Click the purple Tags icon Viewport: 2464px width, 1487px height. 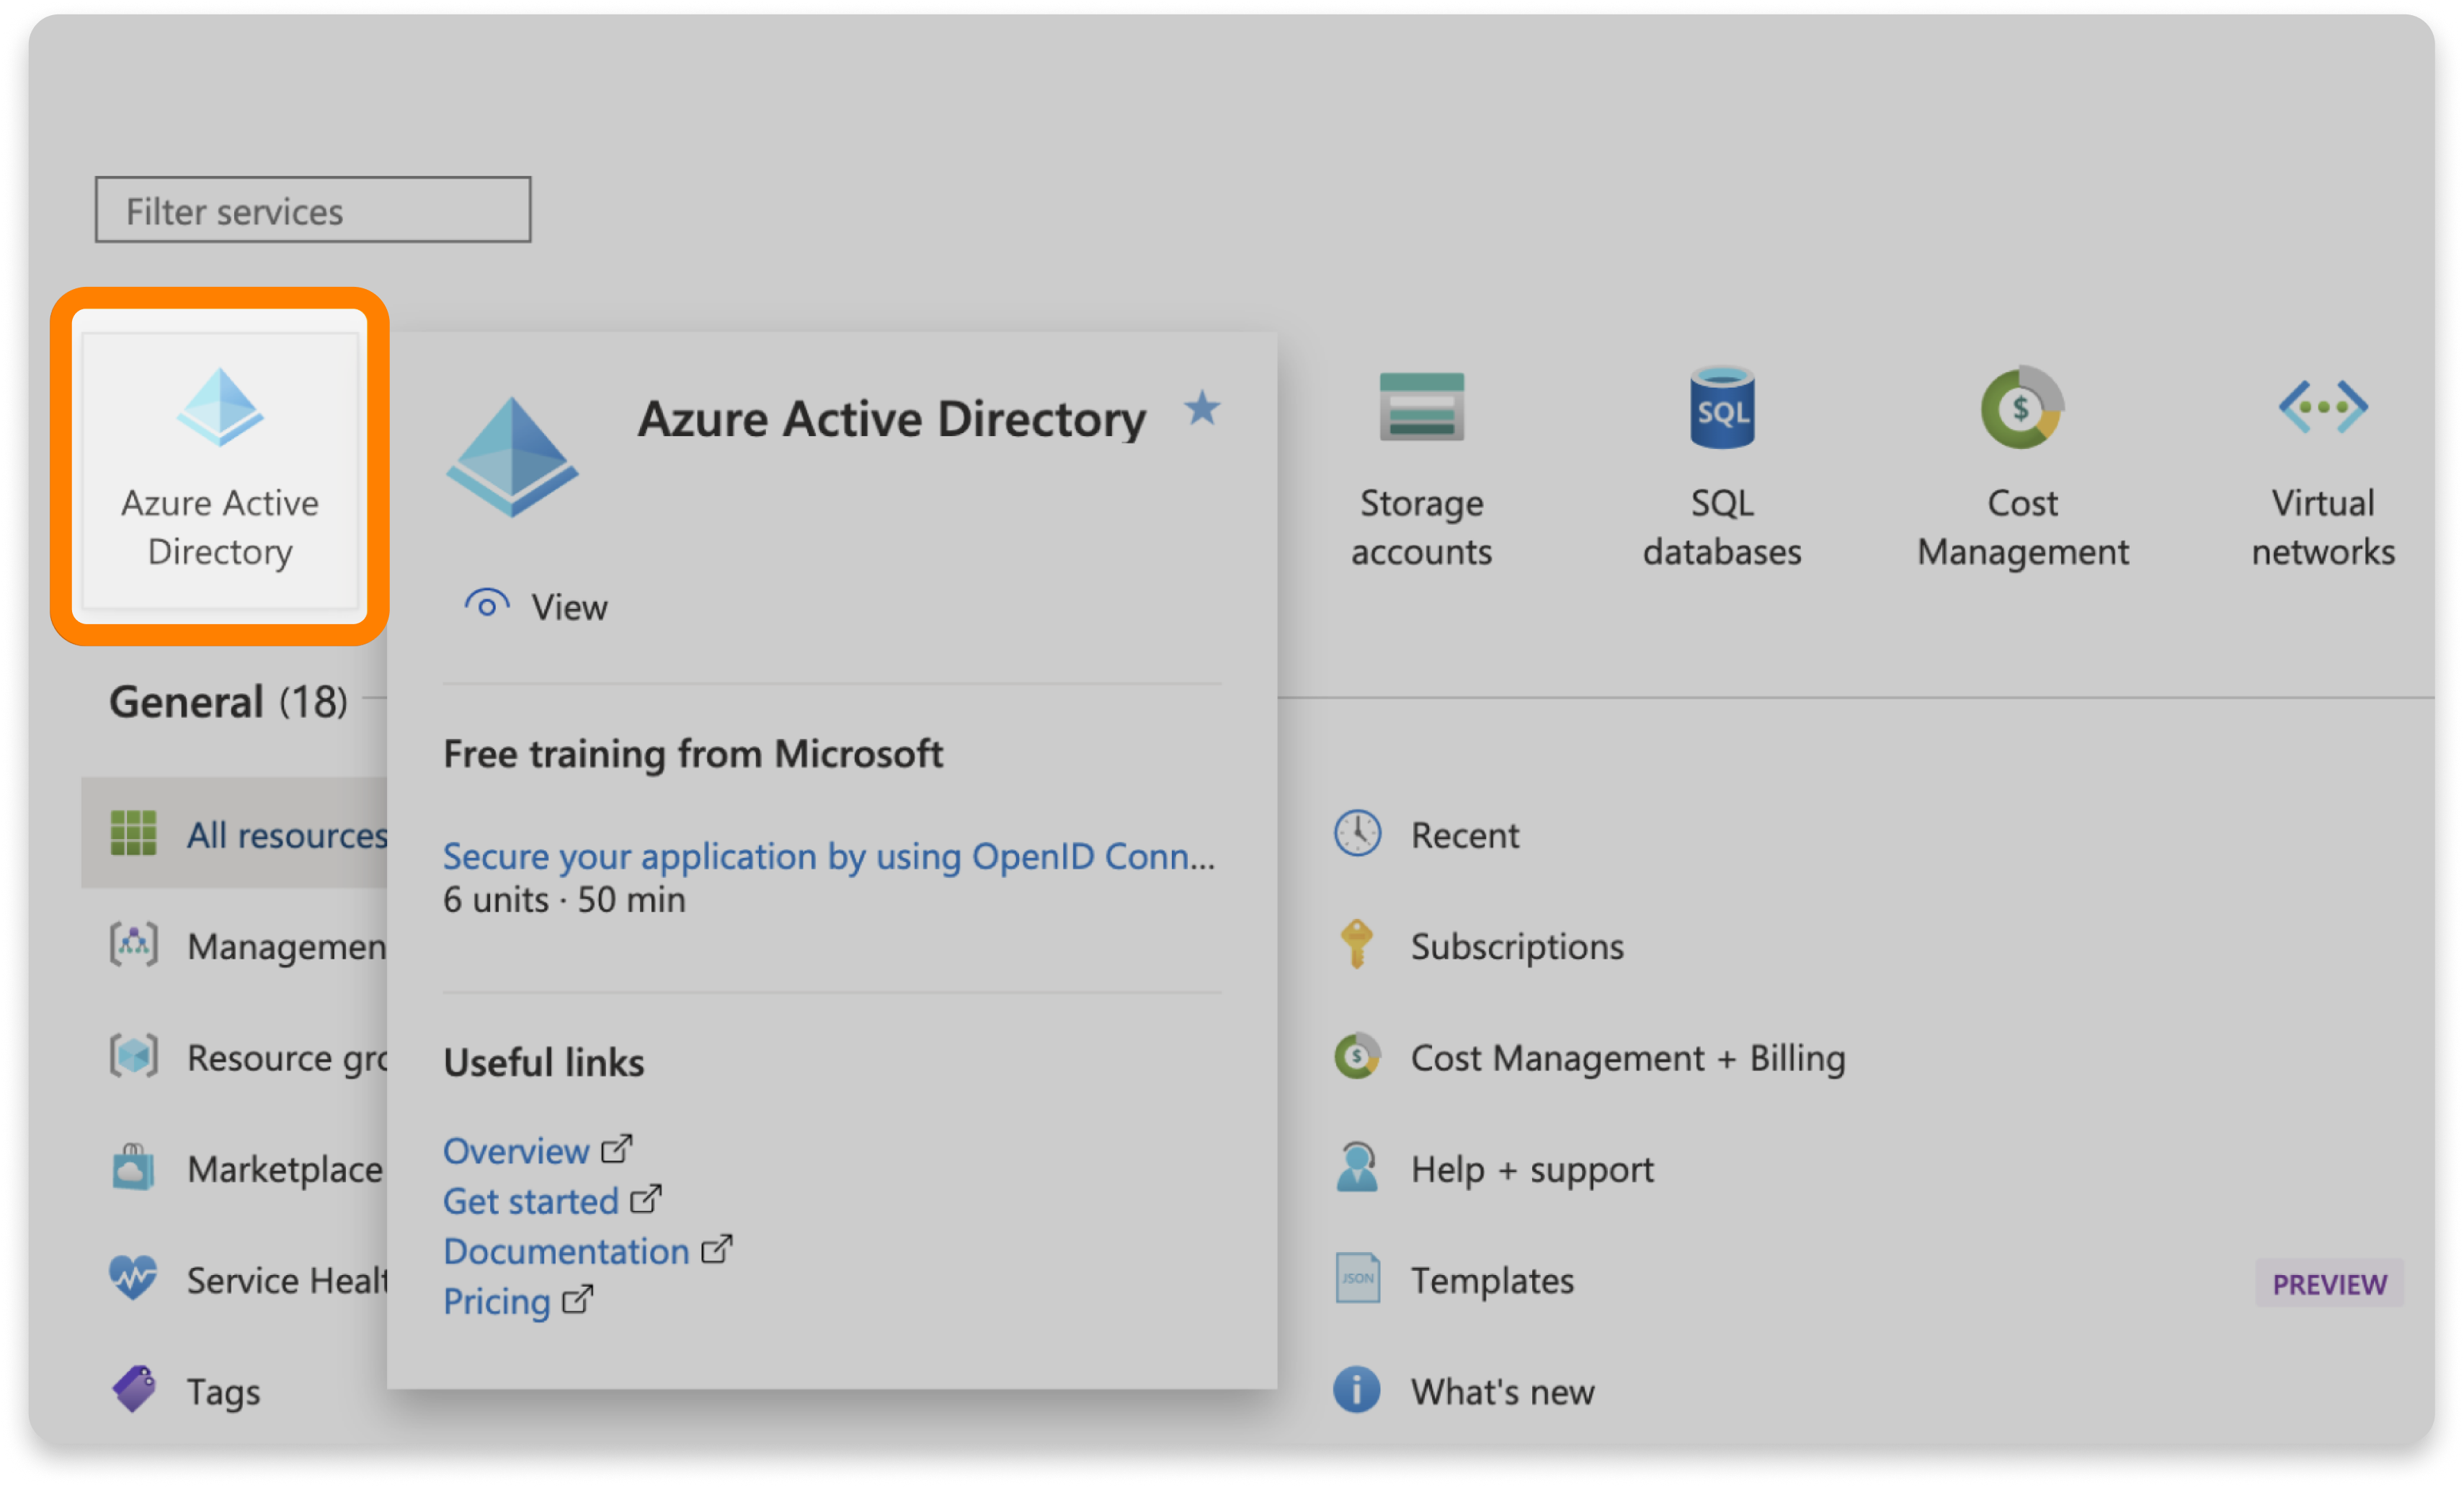pos(133,1390)
